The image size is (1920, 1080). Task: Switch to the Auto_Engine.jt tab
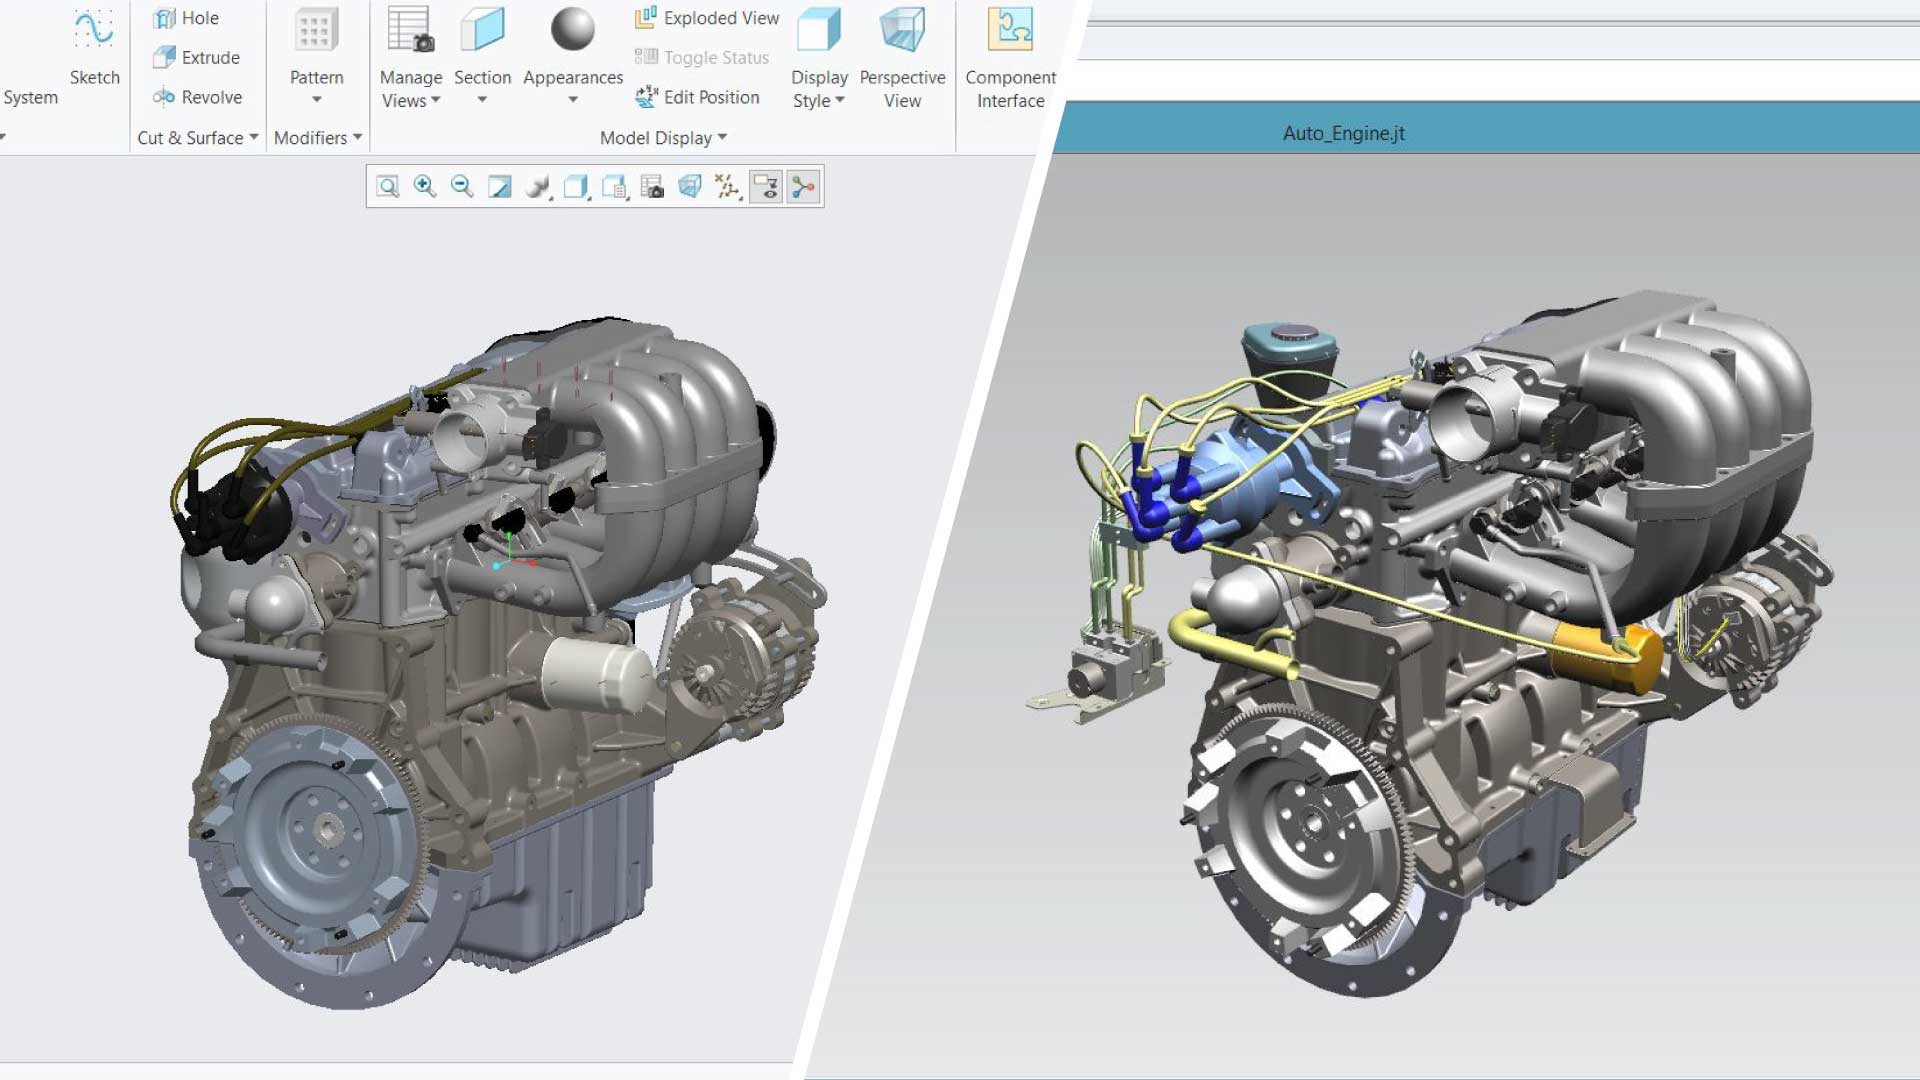pyautogui.click(x=1343, y=133)
